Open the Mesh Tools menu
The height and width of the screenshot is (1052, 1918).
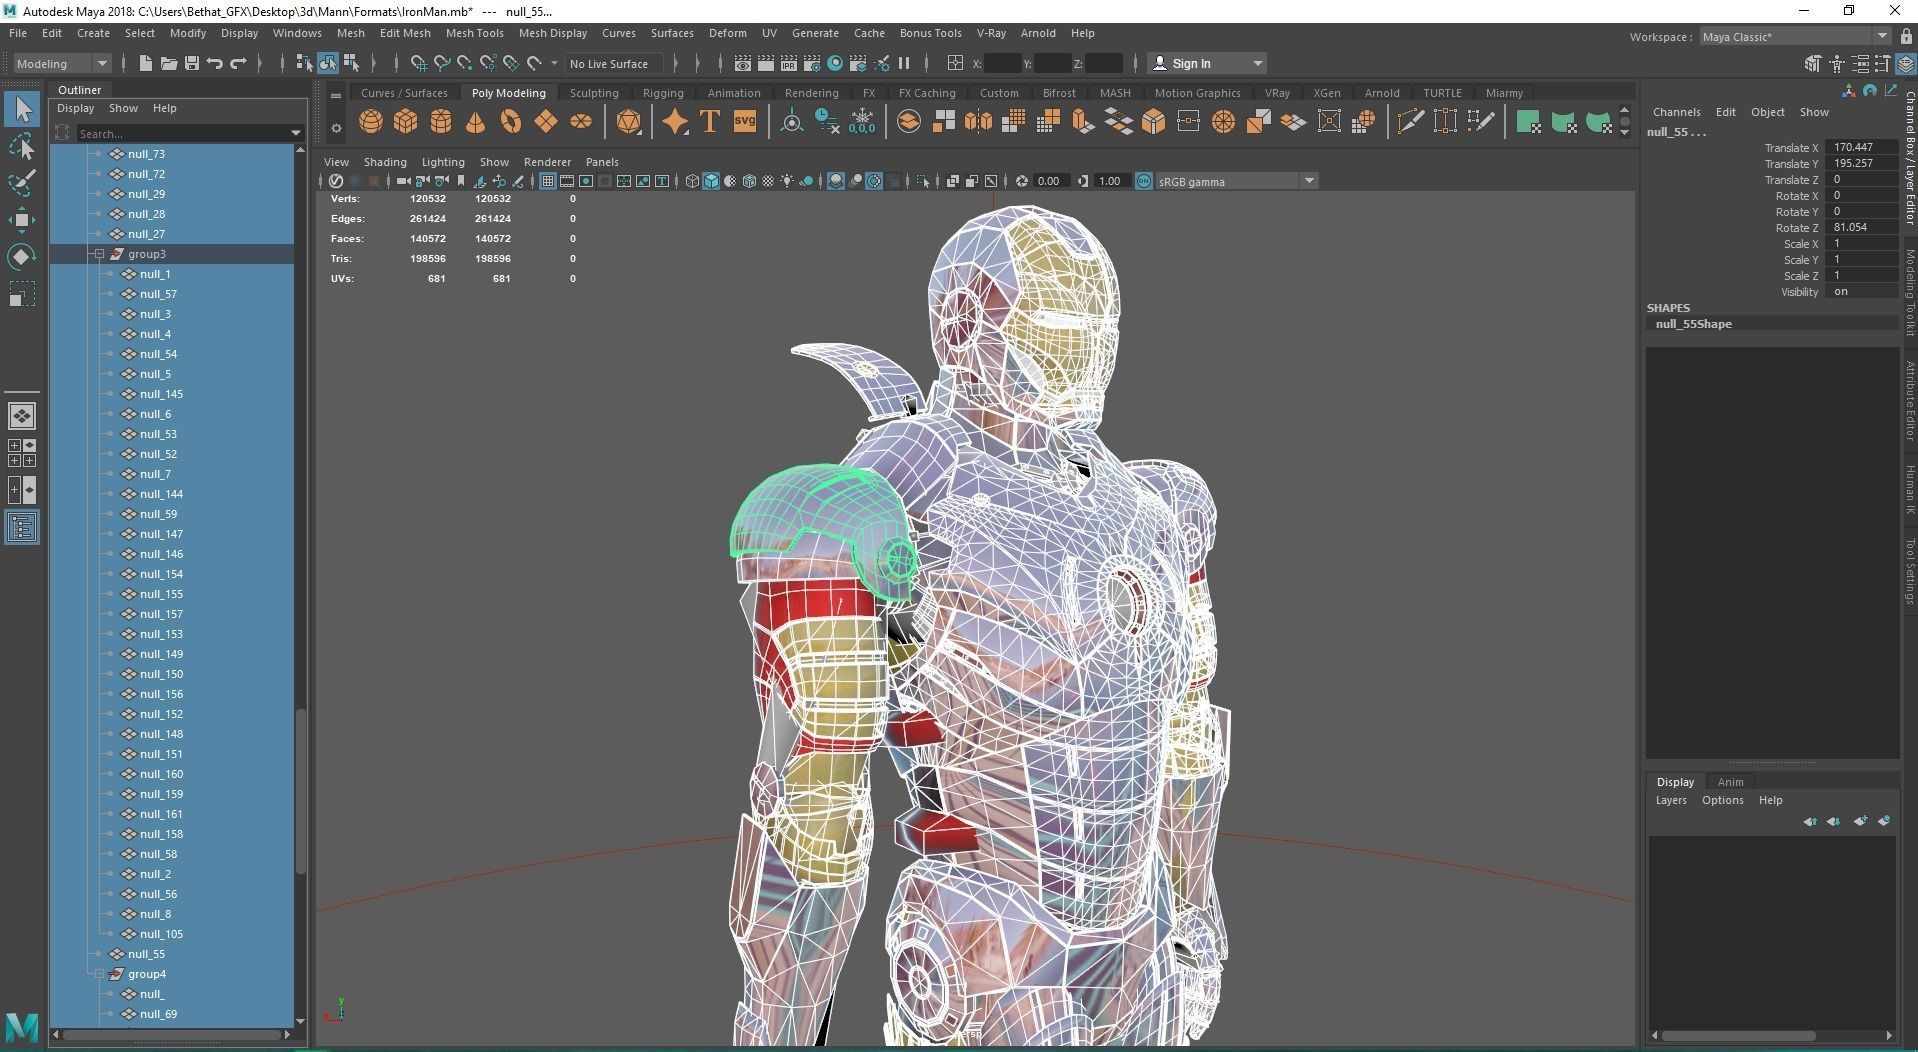tap(474, 33)
